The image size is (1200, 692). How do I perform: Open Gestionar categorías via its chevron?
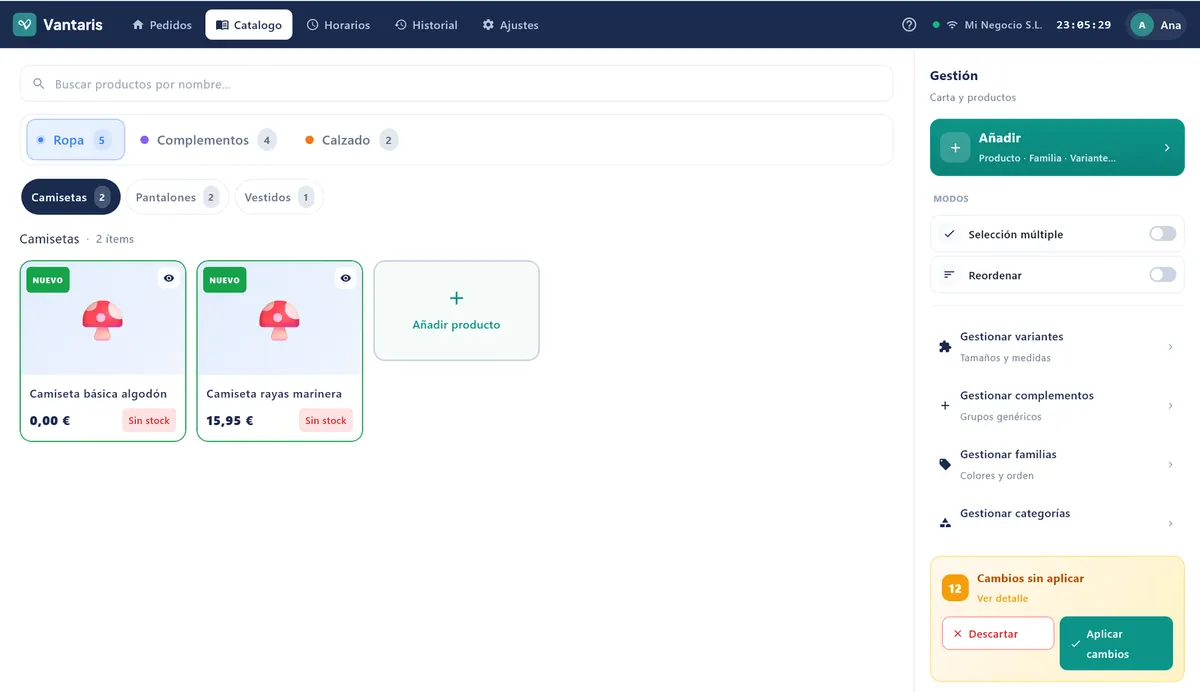1170,524
